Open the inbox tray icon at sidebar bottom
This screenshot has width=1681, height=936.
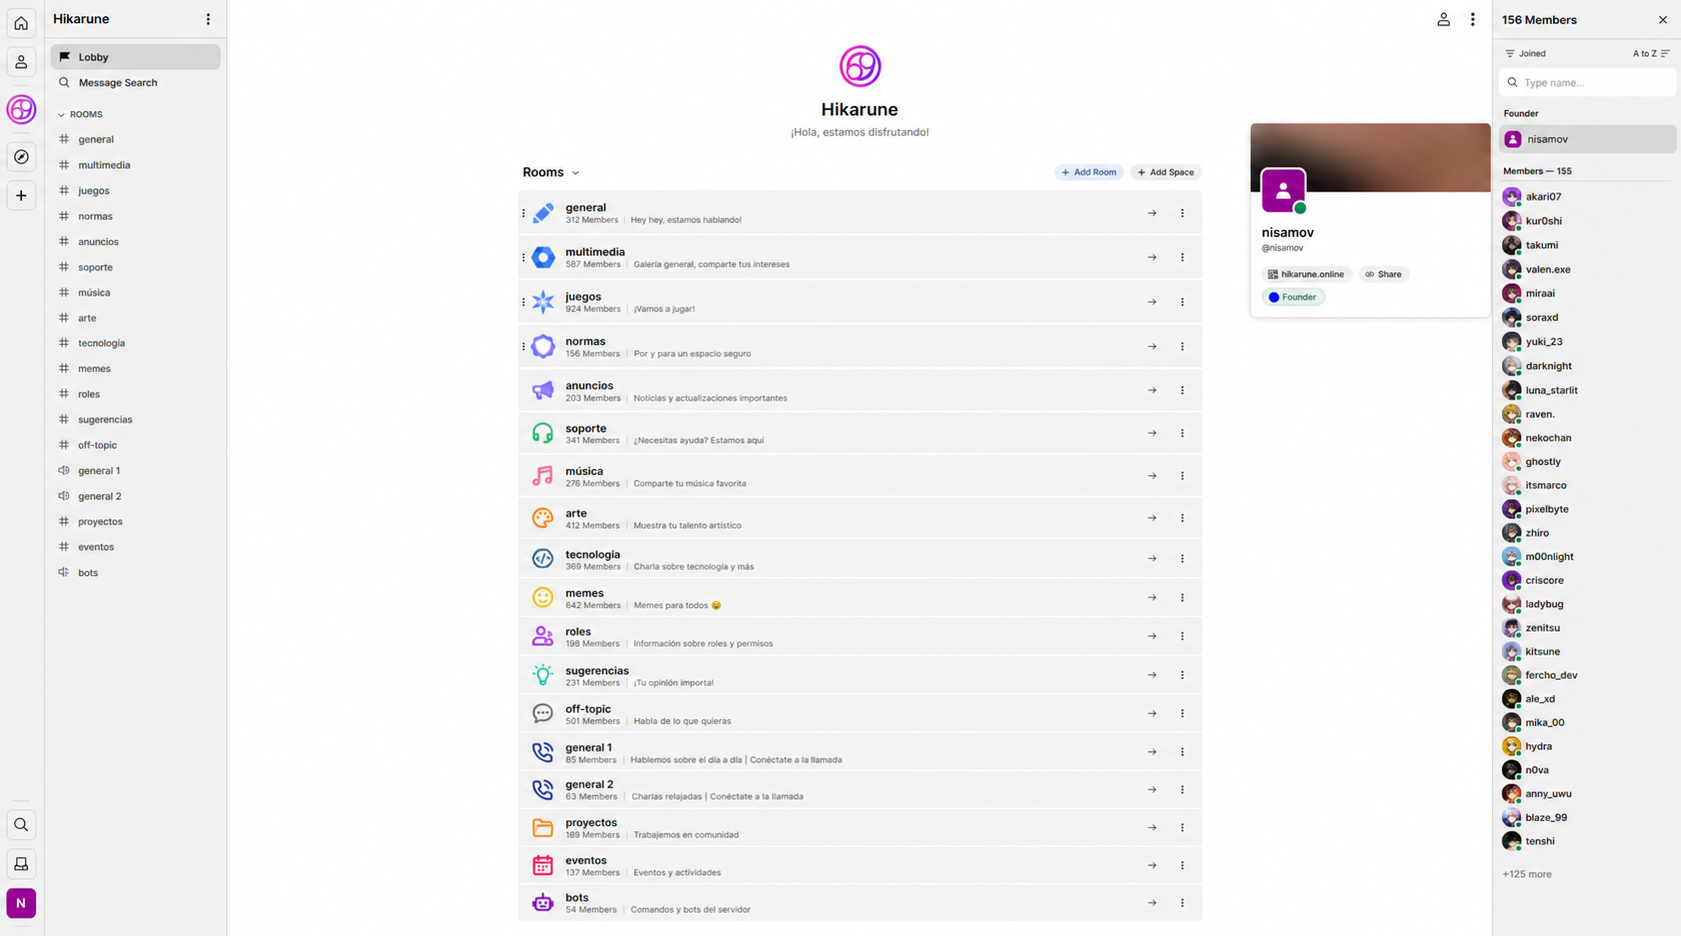pyautogui.click(x=21, y=864)
